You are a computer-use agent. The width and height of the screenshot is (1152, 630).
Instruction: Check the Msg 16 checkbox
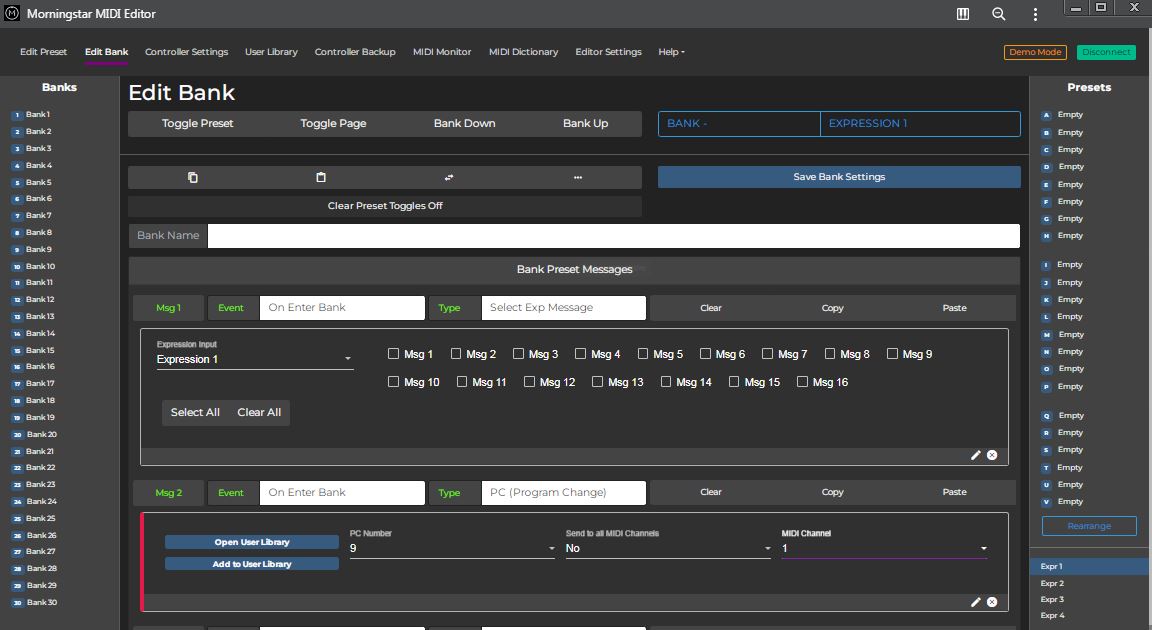pos(802,382)
